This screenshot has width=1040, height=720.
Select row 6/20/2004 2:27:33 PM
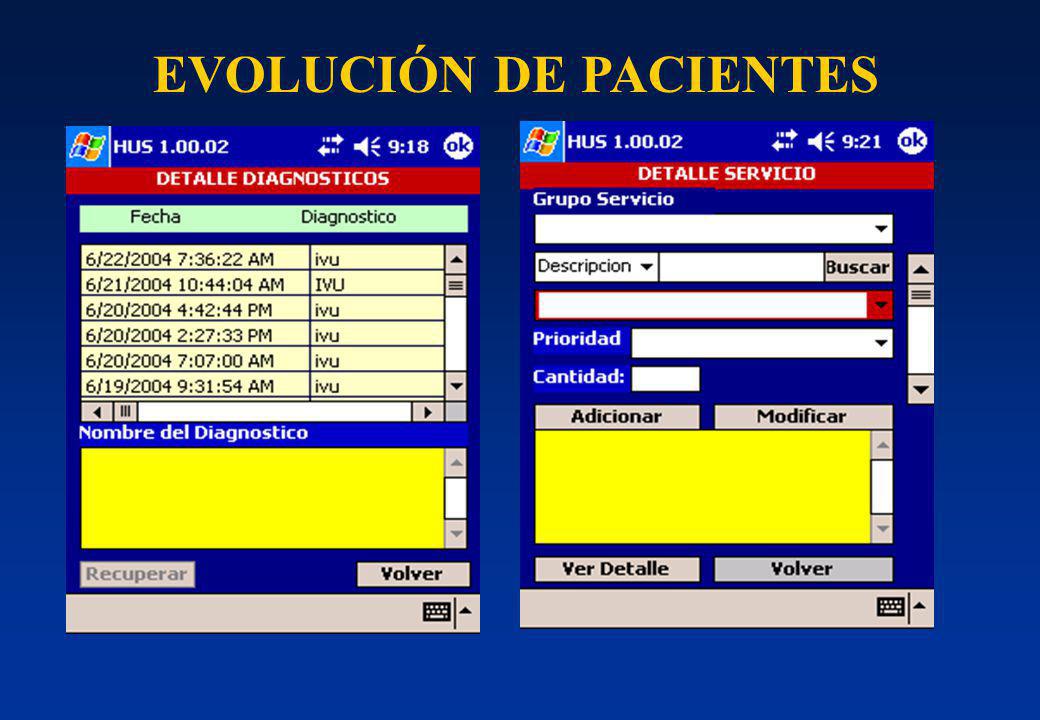click(263, 334)
